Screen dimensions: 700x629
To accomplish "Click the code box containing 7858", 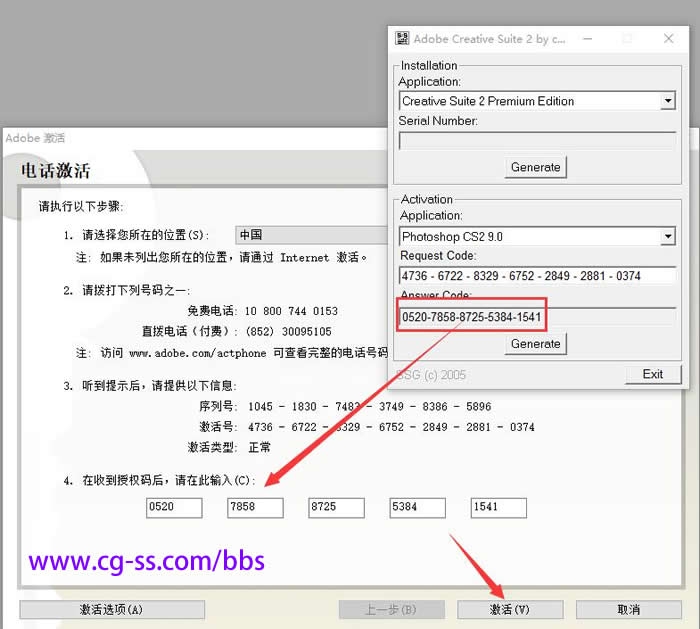I will 255,508.
